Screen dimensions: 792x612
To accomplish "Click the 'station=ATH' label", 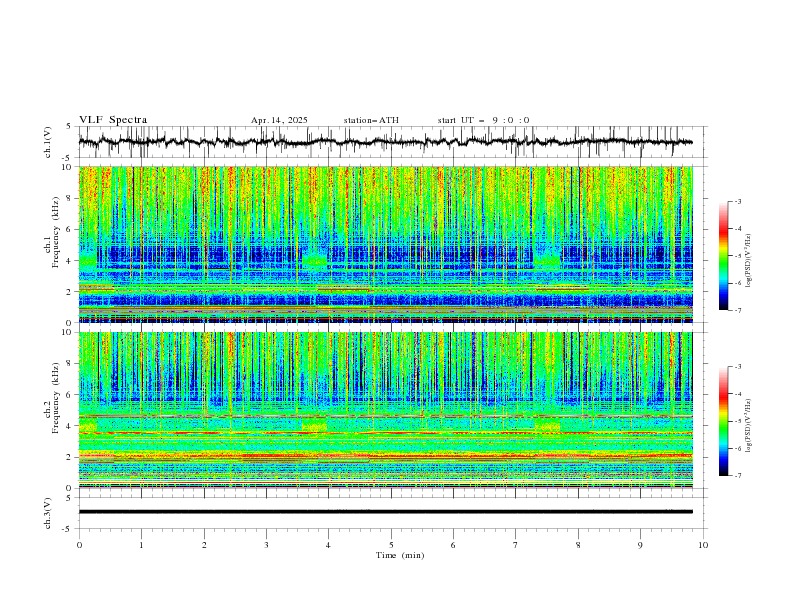I will tap(371, 120).
